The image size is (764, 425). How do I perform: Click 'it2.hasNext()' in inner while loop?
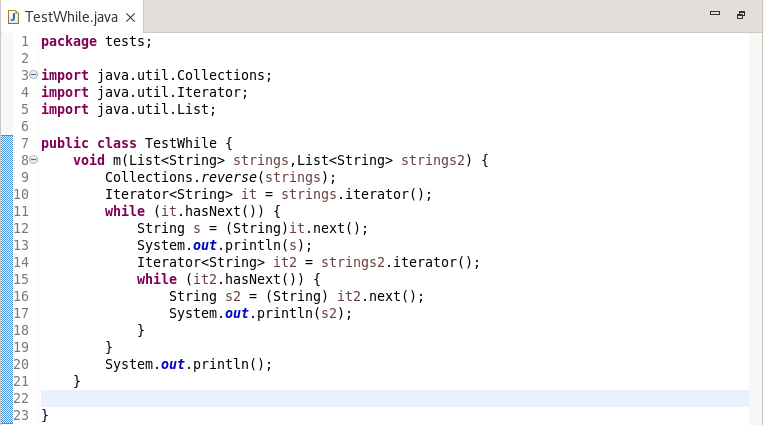pyautogui.click(x=245, y=280)
